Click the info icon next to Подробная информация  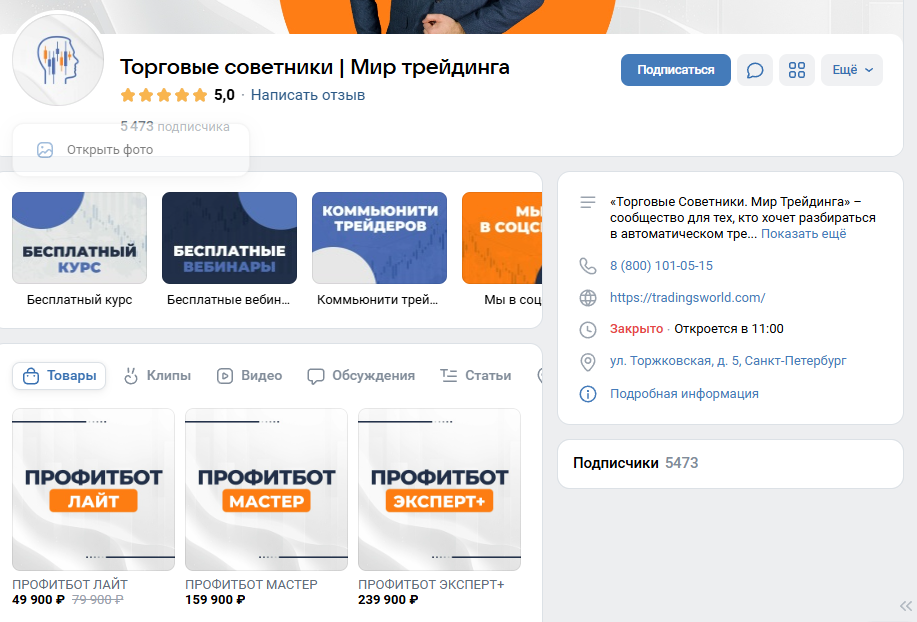(x=588, y=393)
